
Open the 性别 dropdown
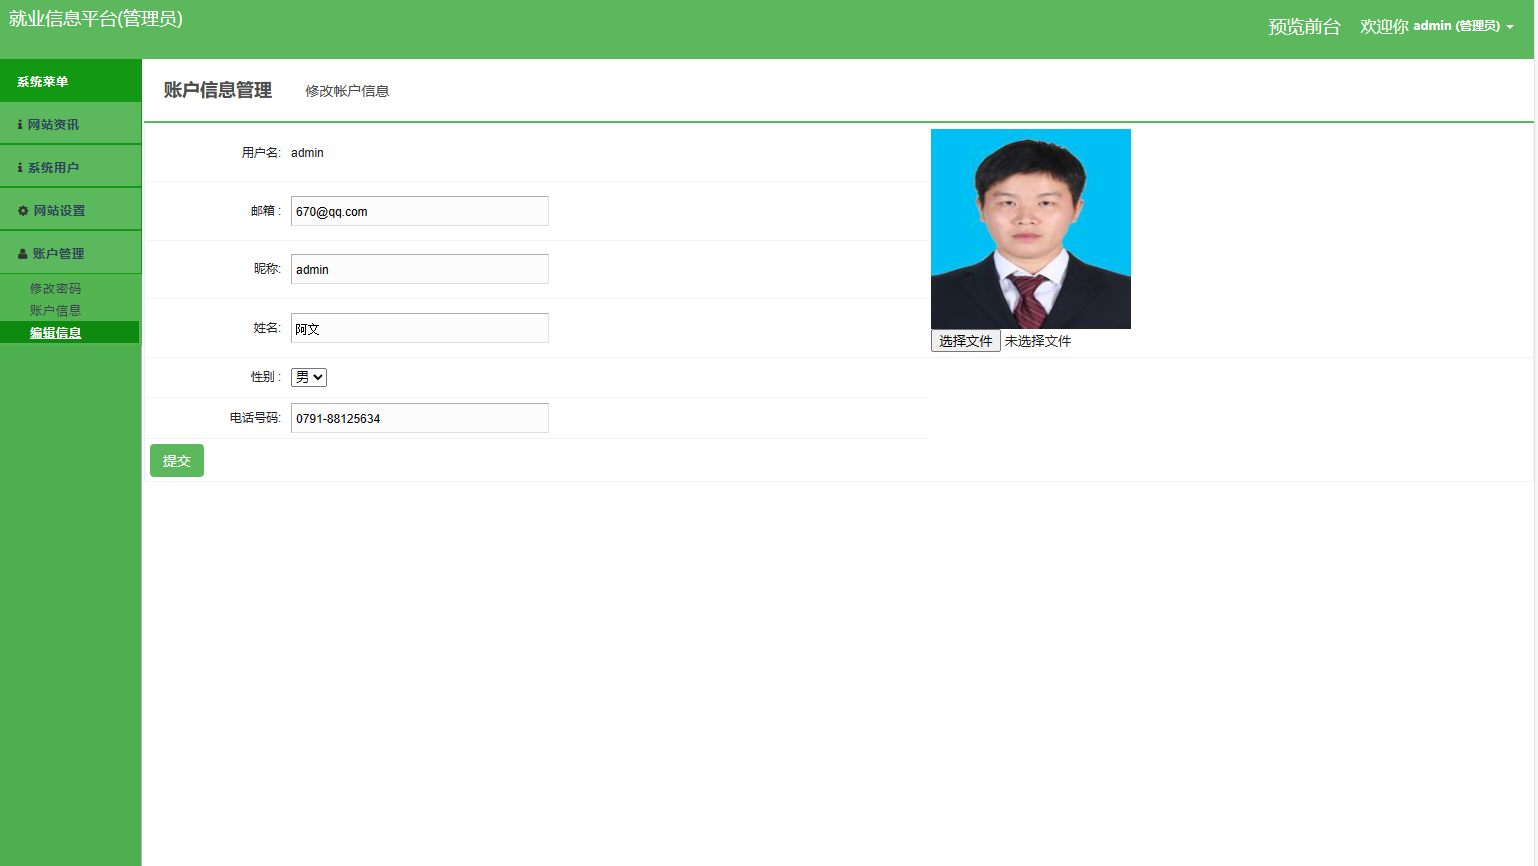click(x=309, y=377)
